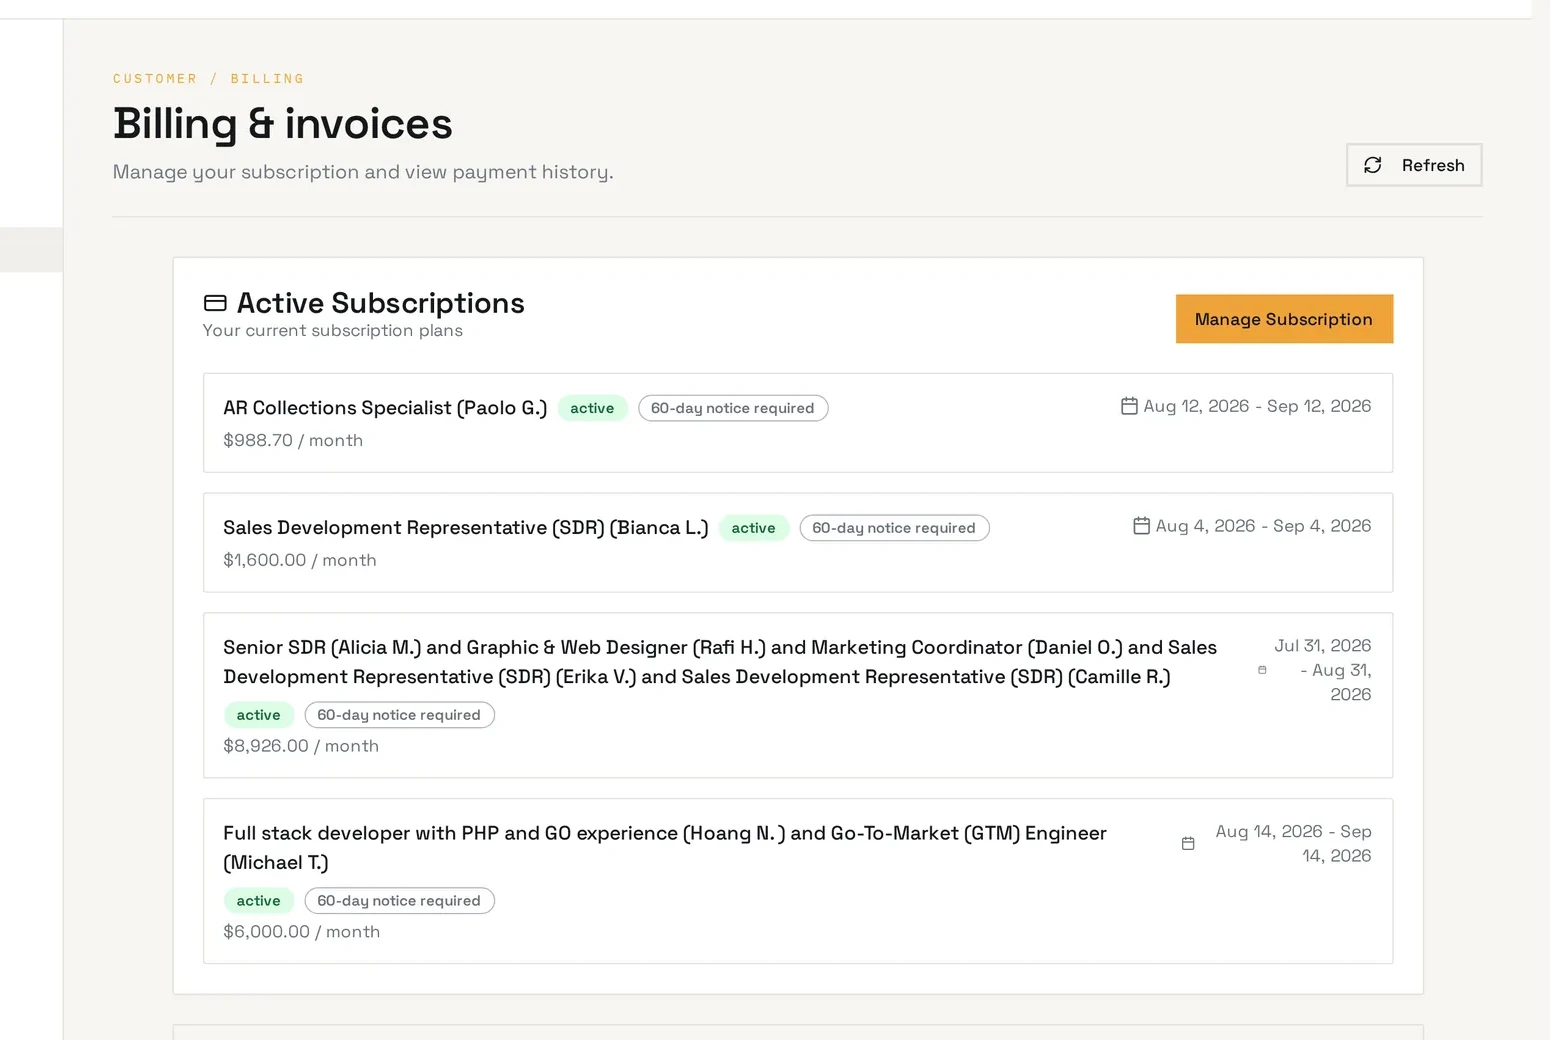Click the Refresh button
Image resolution: width=1550 pixels, height=1040 pixels.
1414,165
